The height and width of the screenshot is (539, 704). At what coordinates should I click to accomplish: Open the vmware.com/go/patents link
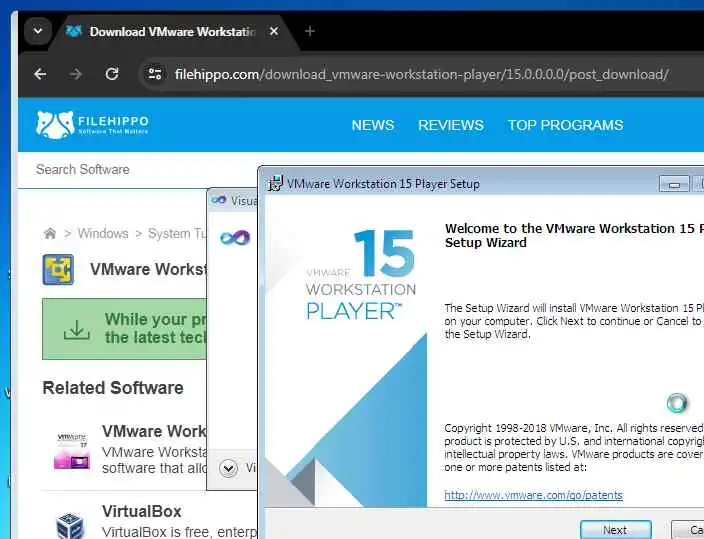533,495
